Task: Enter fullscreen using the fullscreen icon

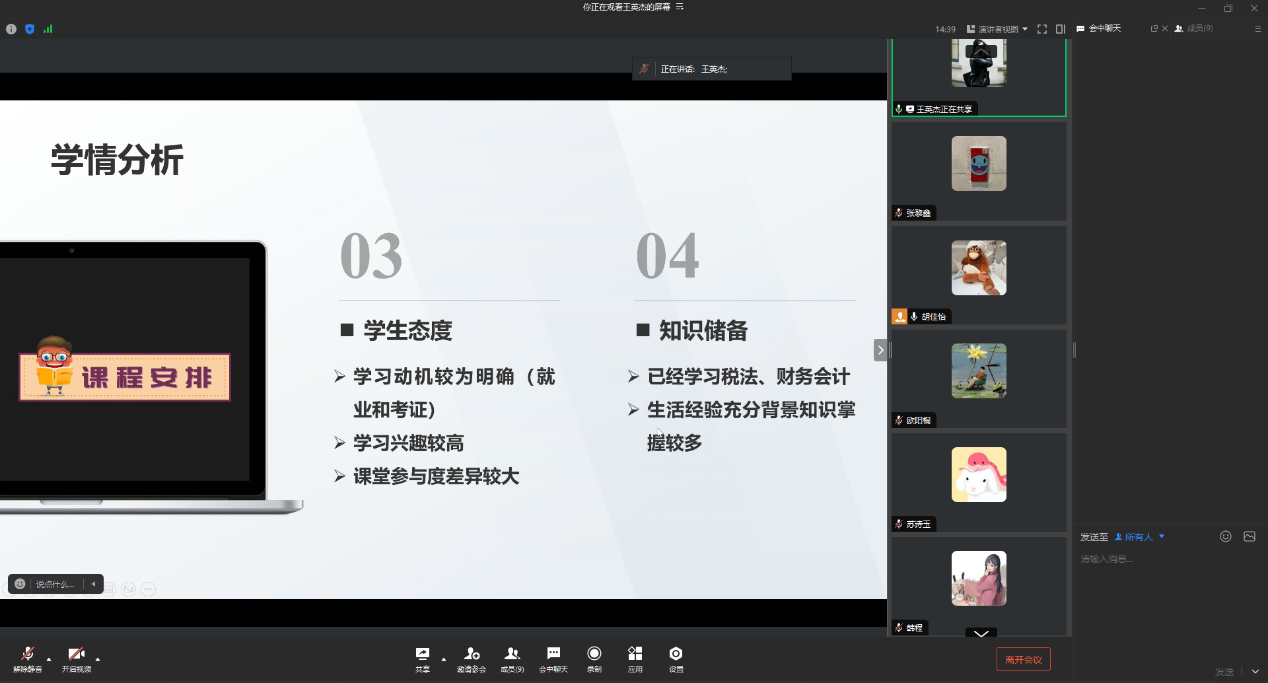Action: 1042,29
